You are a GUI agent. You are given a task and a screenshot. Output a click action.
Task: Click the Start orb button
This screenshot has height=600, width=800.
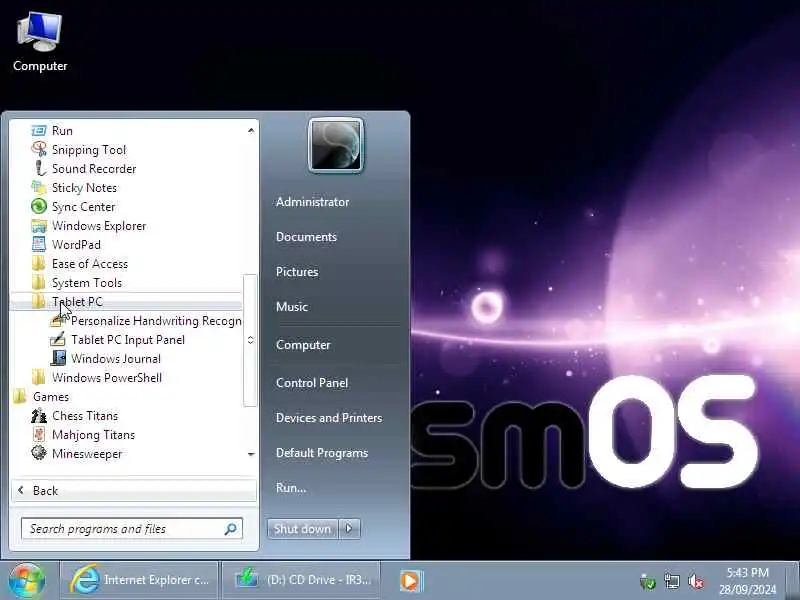pos(26,581)
